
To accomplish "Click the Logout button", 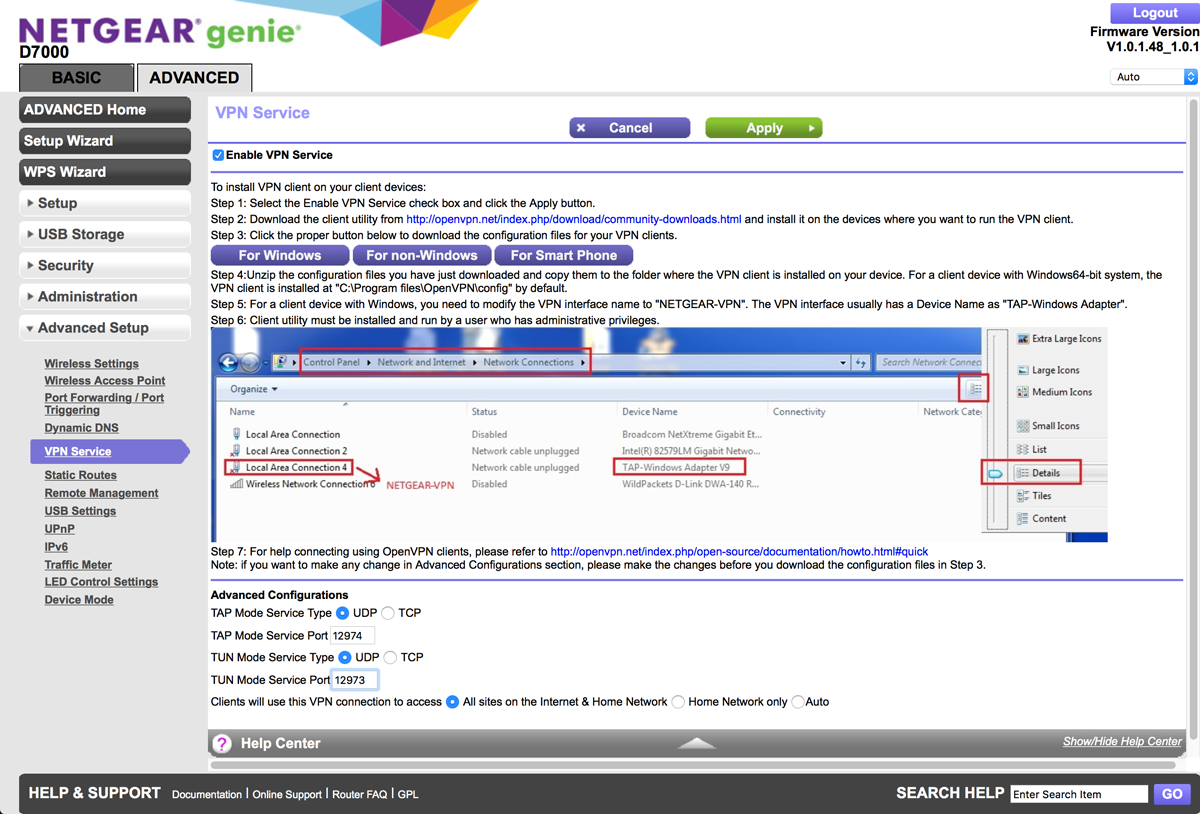I will [1155, 13].
